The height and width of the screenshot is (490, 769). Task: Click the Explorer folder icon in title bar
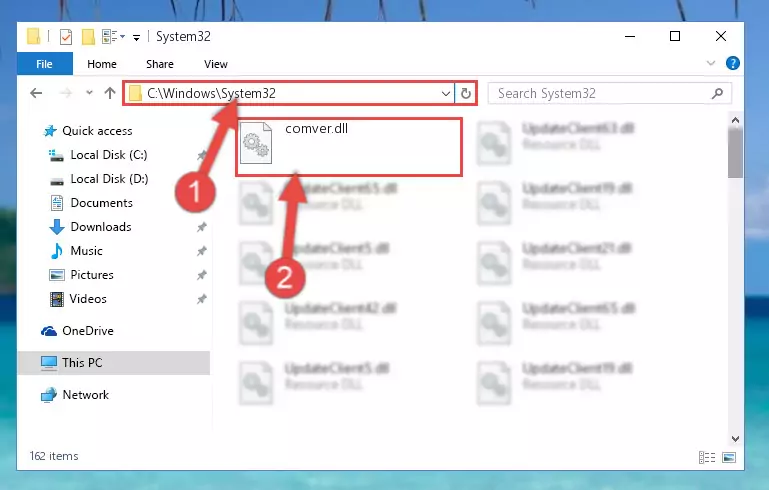coord(33,36)
